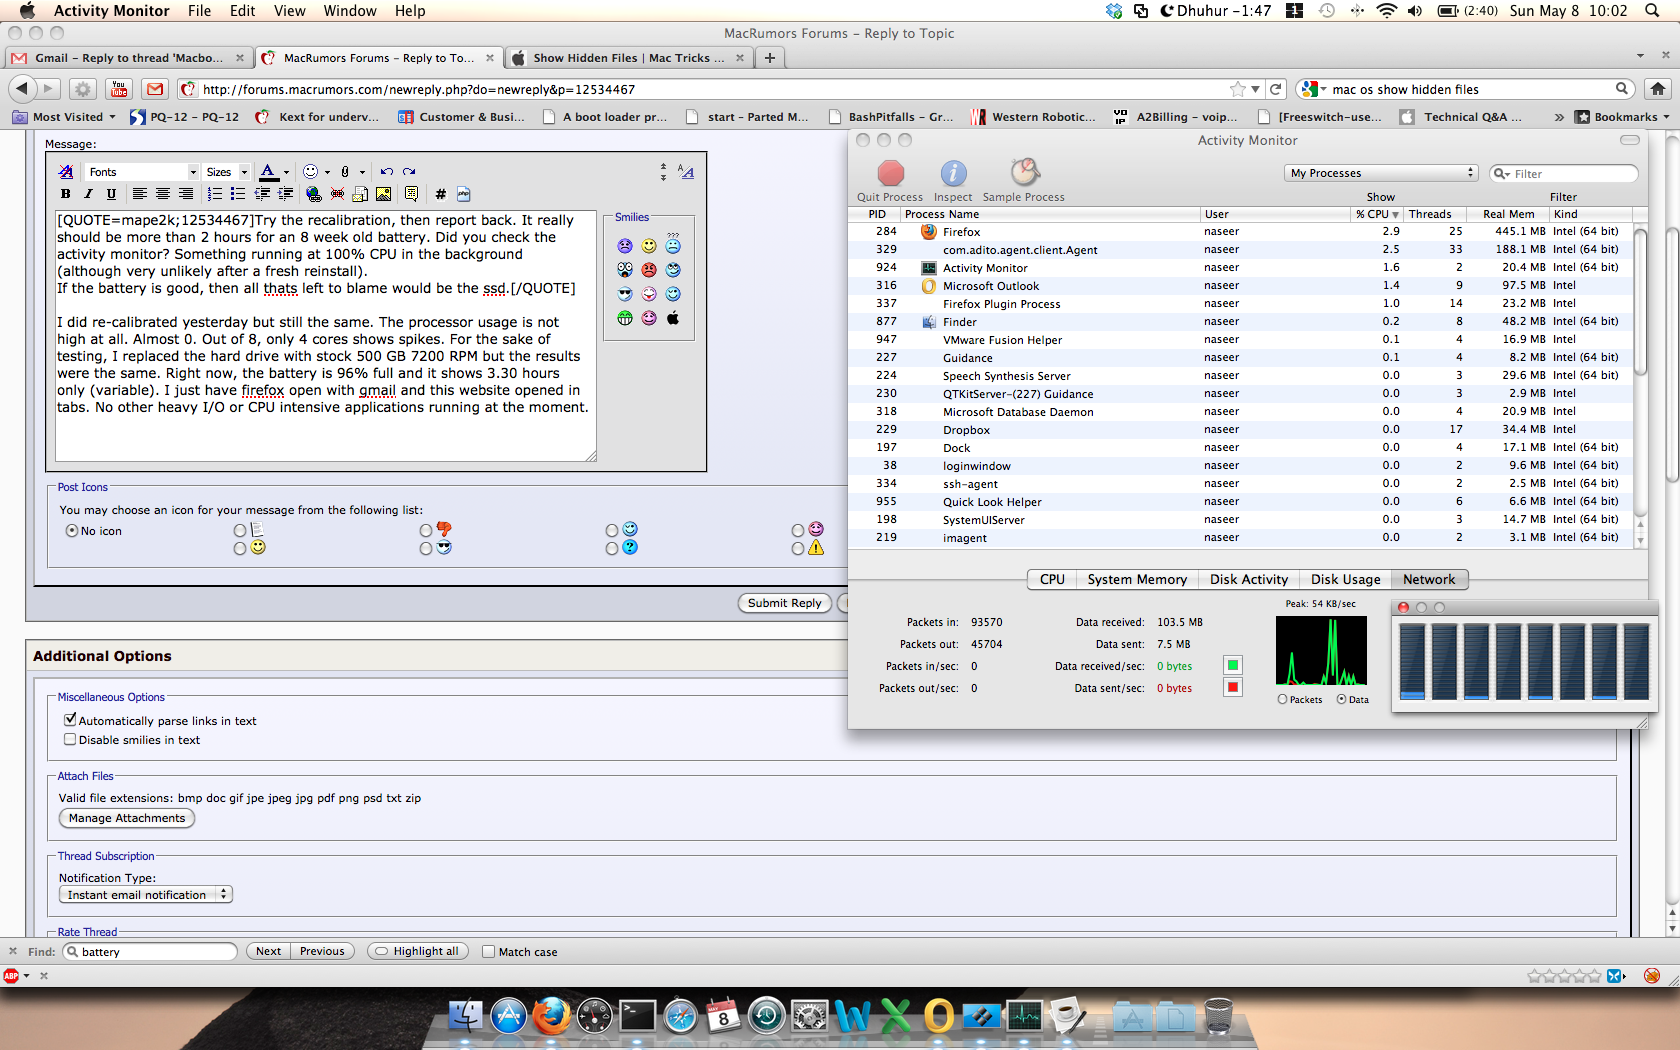The height and width of the screenshot is (1050, 1680).
Task: Undo last edit in editor
Action: (x=386, y=172)
